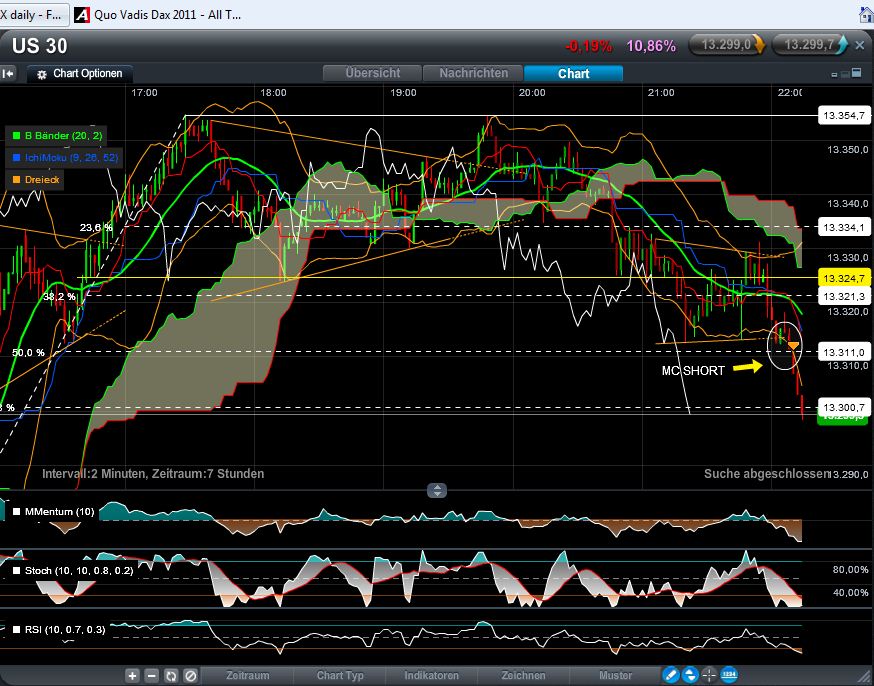
Task: Select the yellow 13.324,7 price line label
Action: pos(844,278)
